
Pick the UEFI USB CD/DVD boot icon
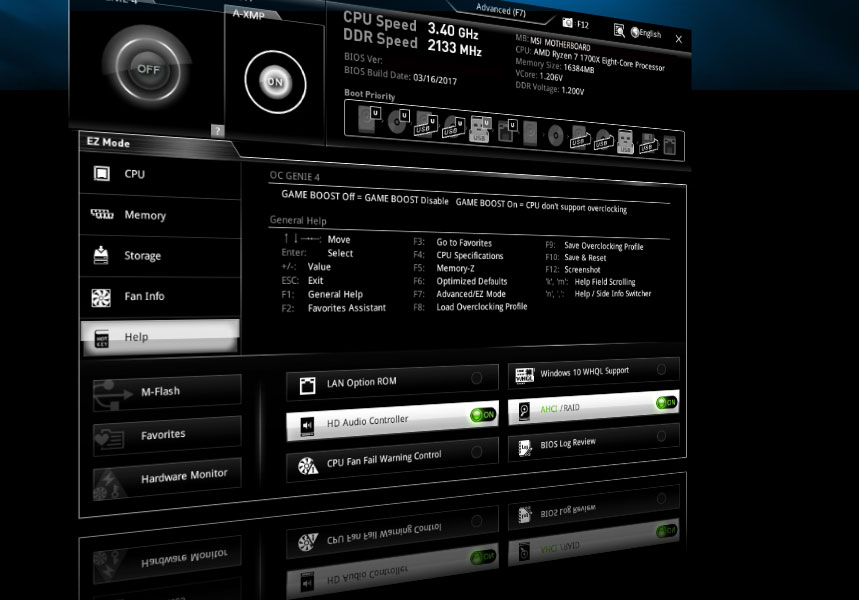tap(454, 127)
